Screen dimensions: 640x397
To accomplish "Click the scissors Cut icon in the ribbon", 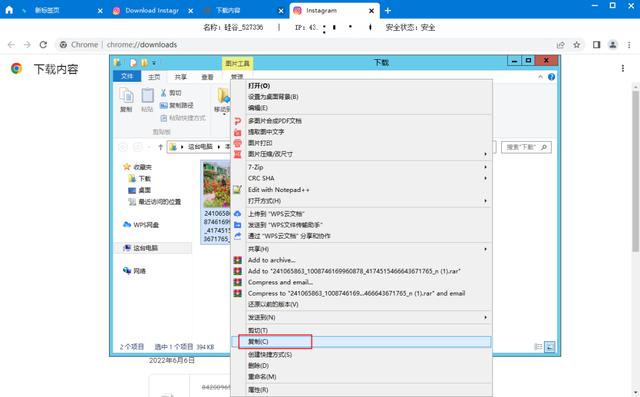I will click(x=164, y=93).
